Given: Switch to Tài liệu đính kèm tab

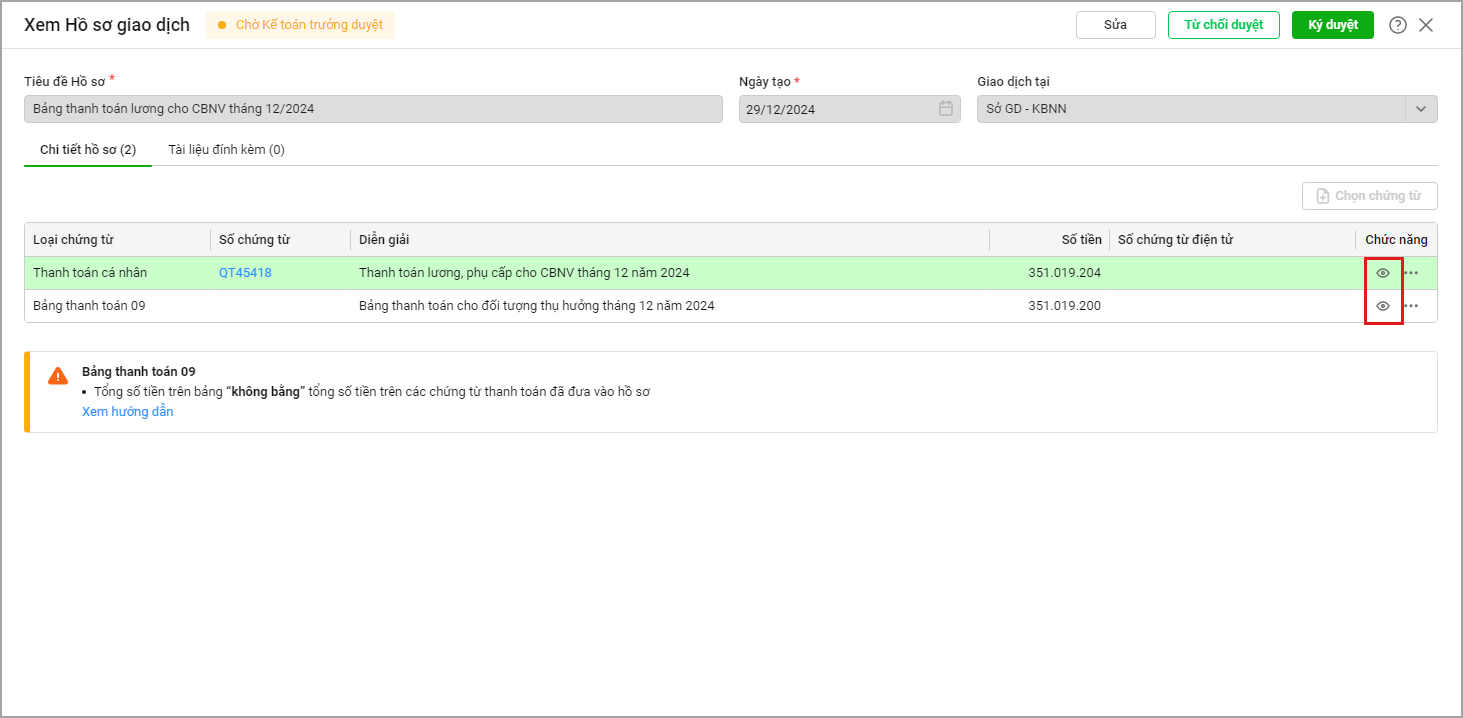Looking at the screenshot, I should [226, 150].
